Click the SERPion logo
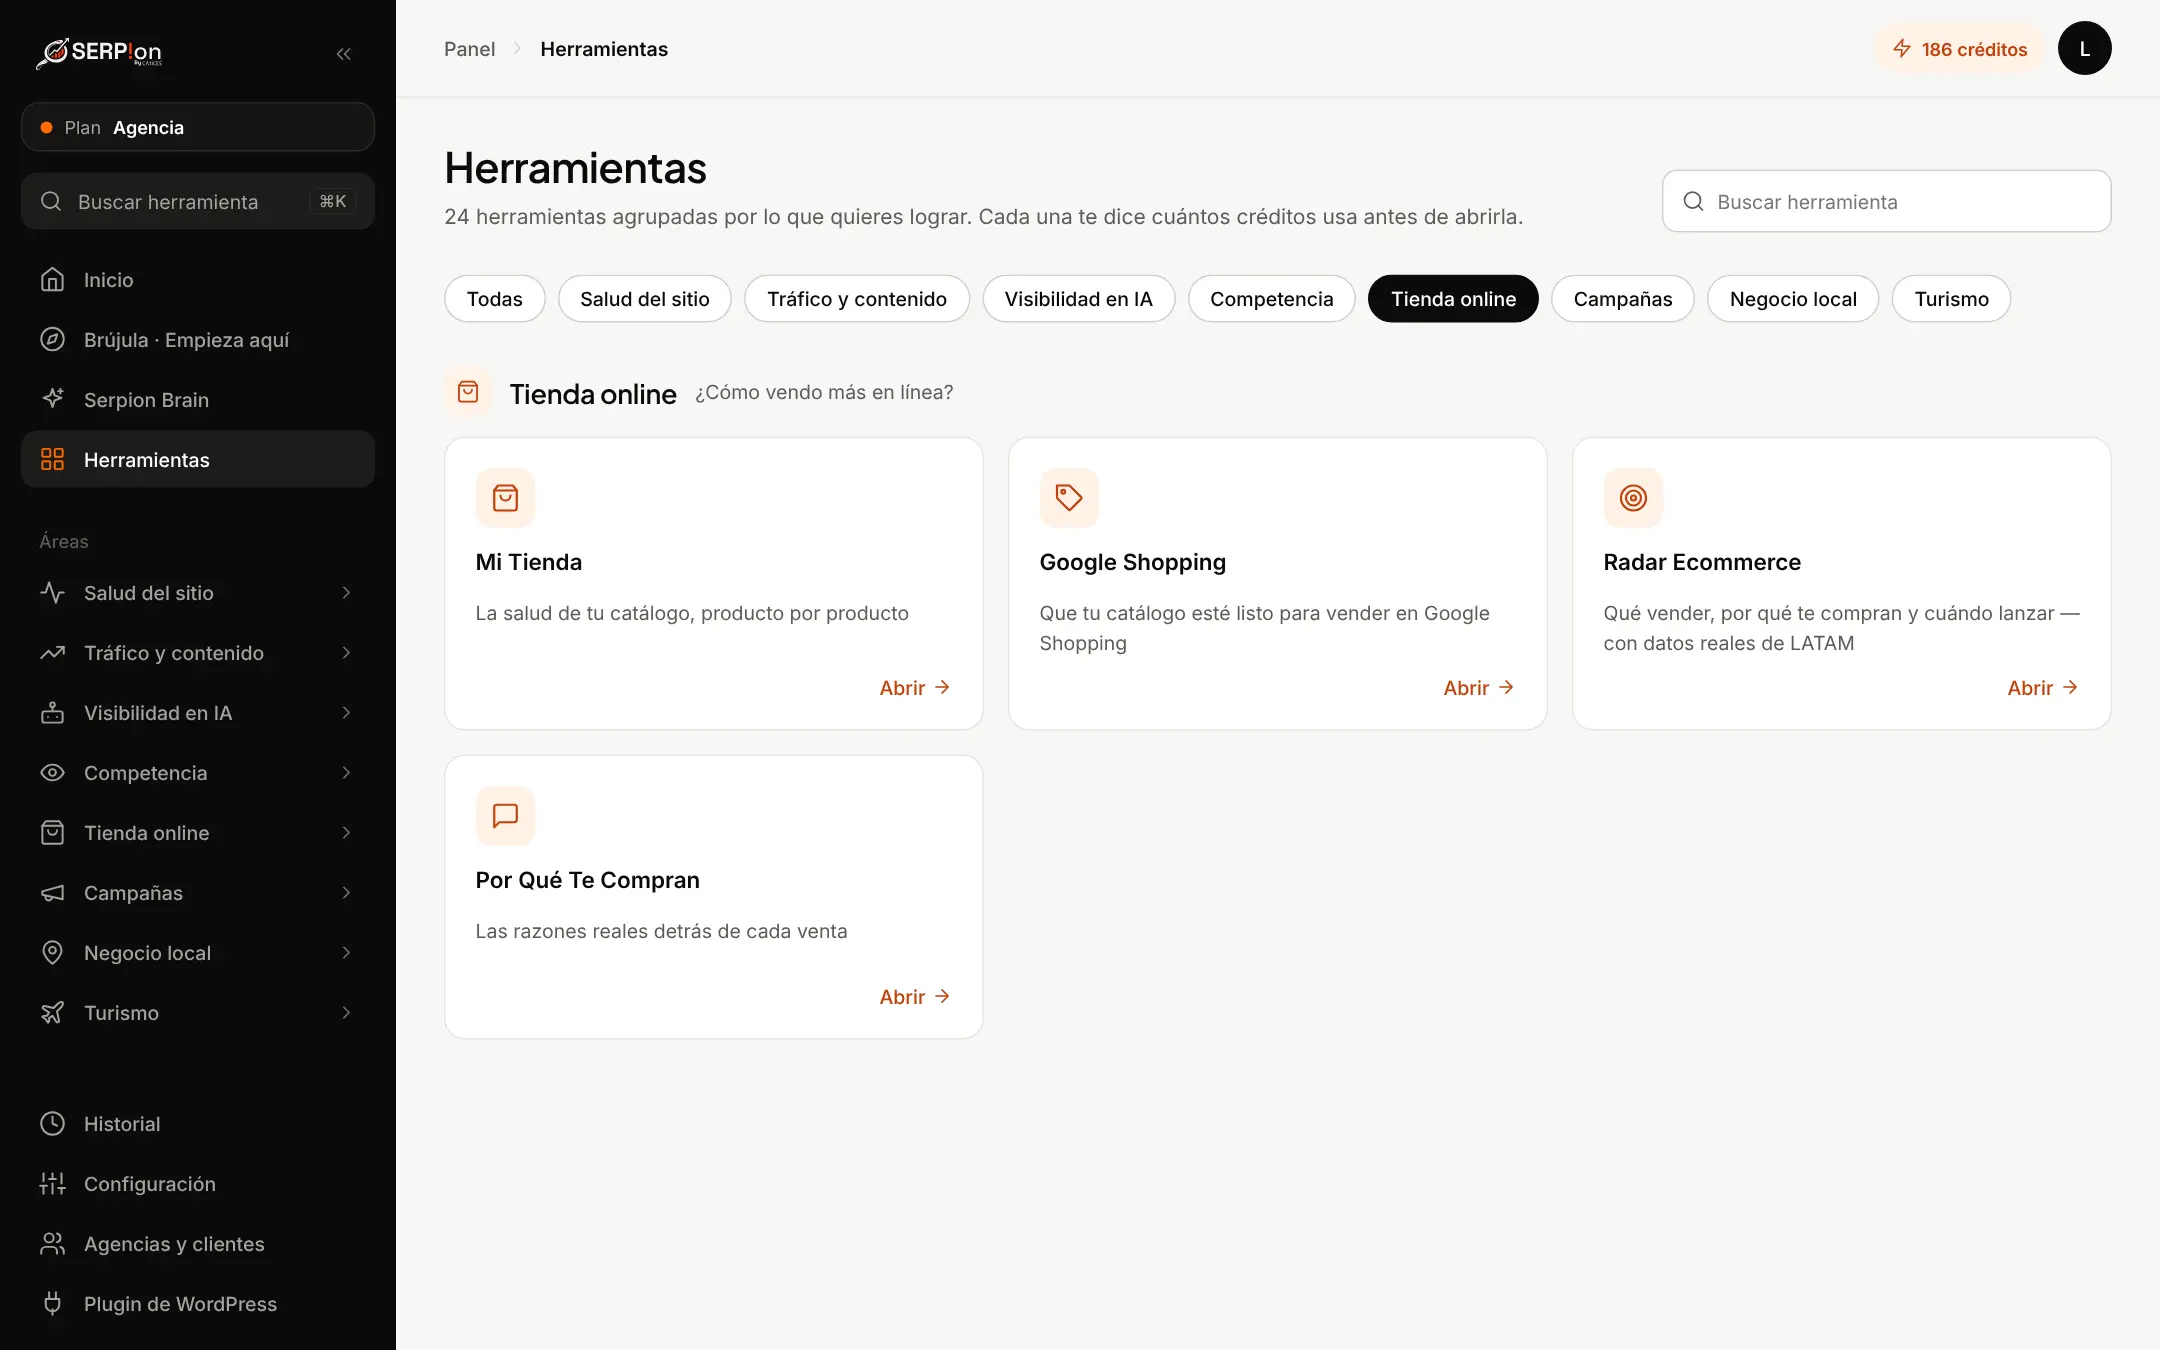This screenshot has height=1350, width=2160. [x=100, y=53]
